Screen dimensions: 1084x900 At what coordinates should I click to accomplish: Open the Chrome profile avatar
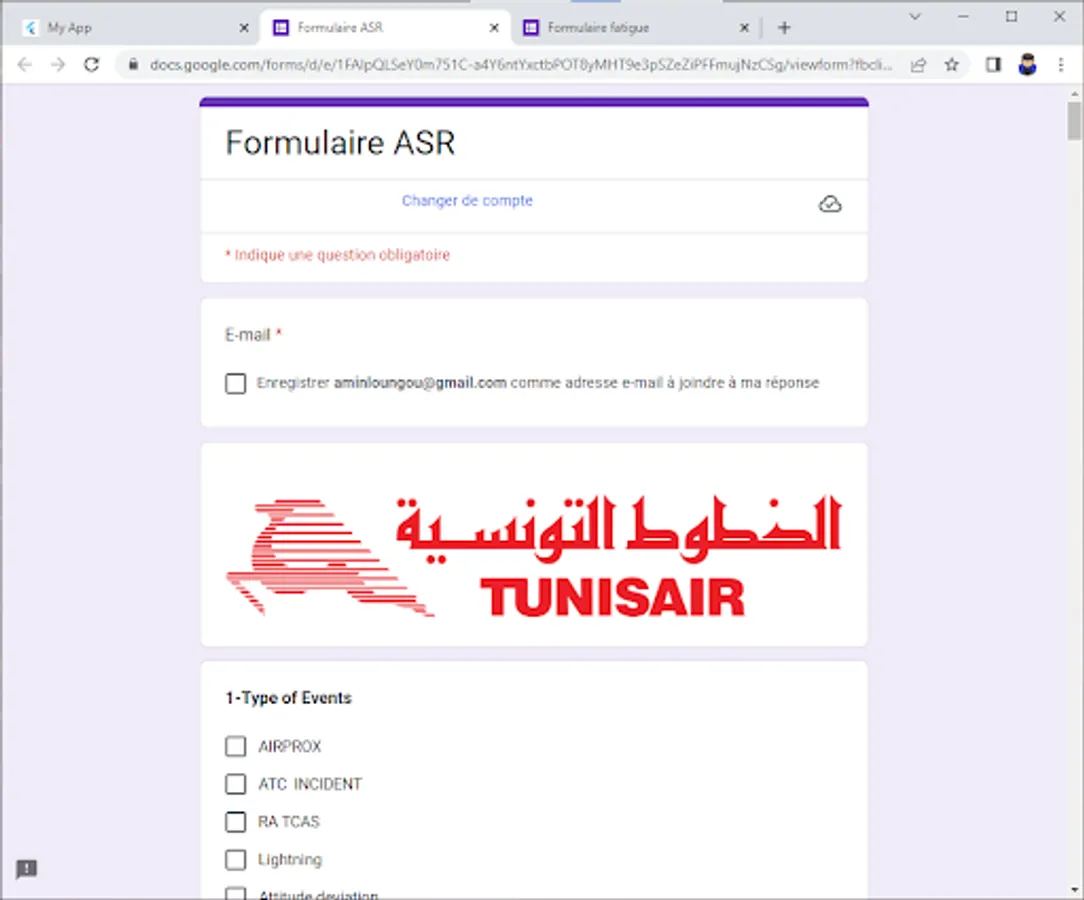coord(1027,65)
